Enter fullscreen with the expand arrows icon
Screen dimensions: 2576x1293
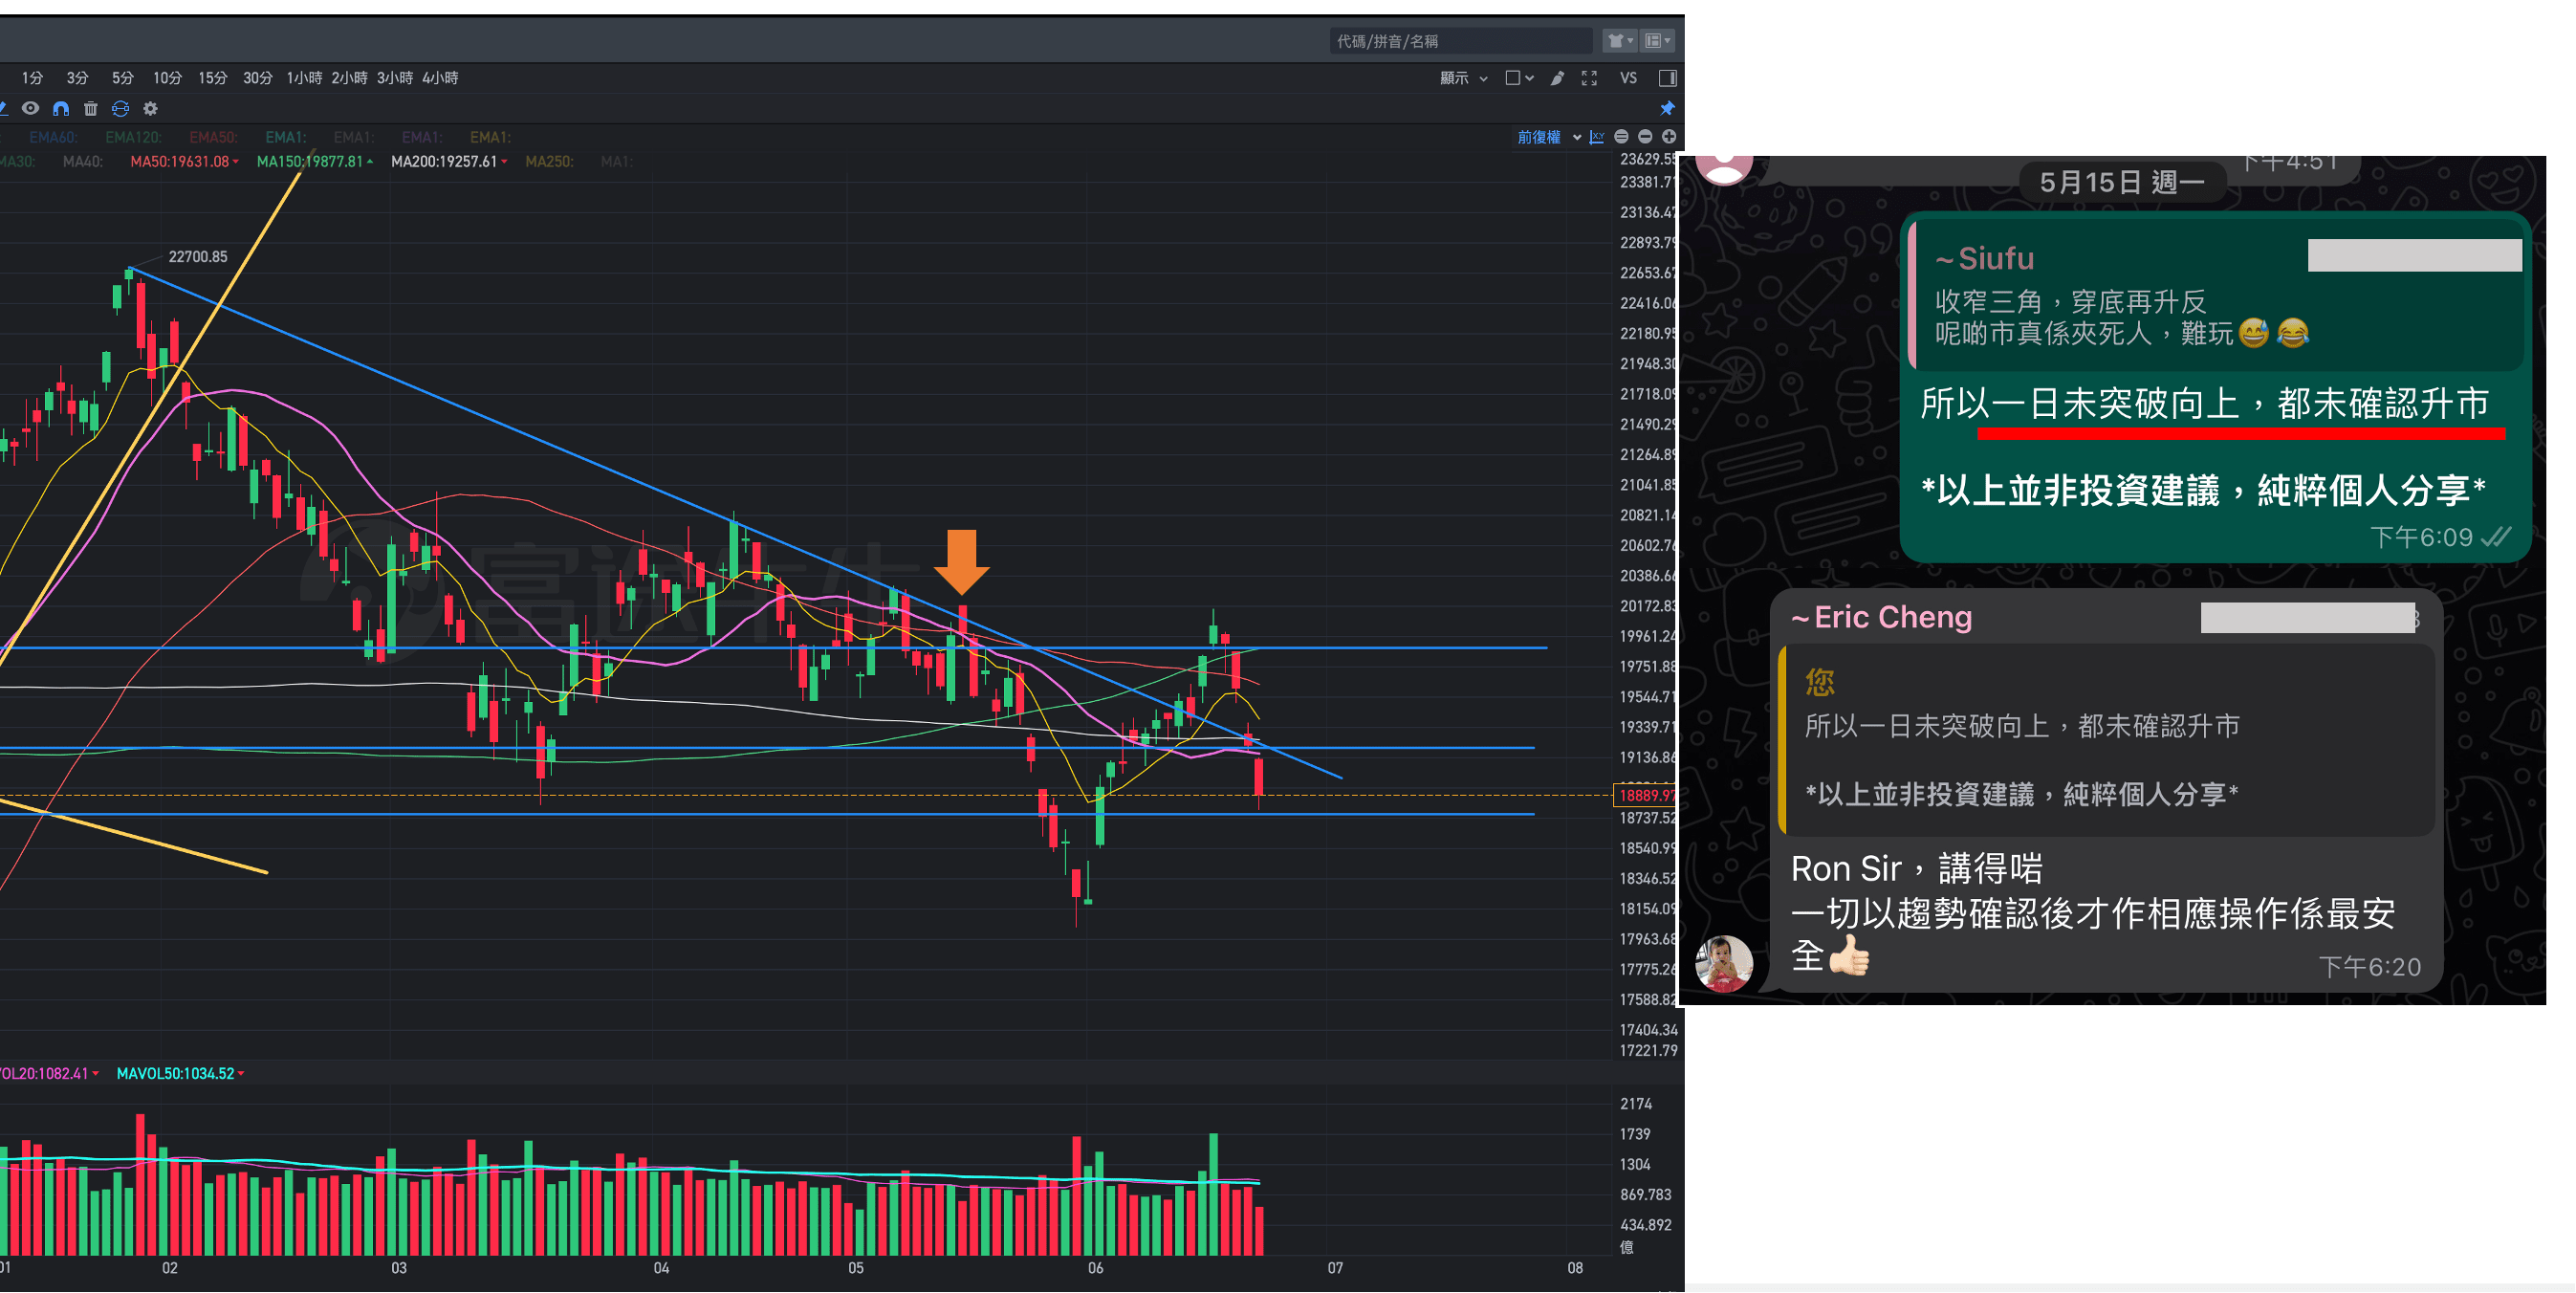[x=1589, y=78]
